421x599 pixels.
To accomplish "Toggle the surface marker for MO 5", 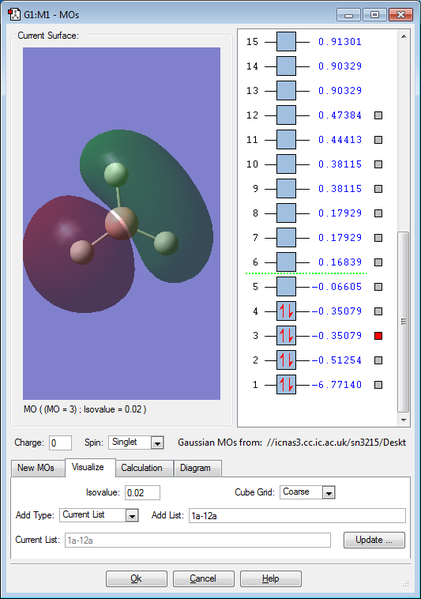I will [x=378, y=287].
